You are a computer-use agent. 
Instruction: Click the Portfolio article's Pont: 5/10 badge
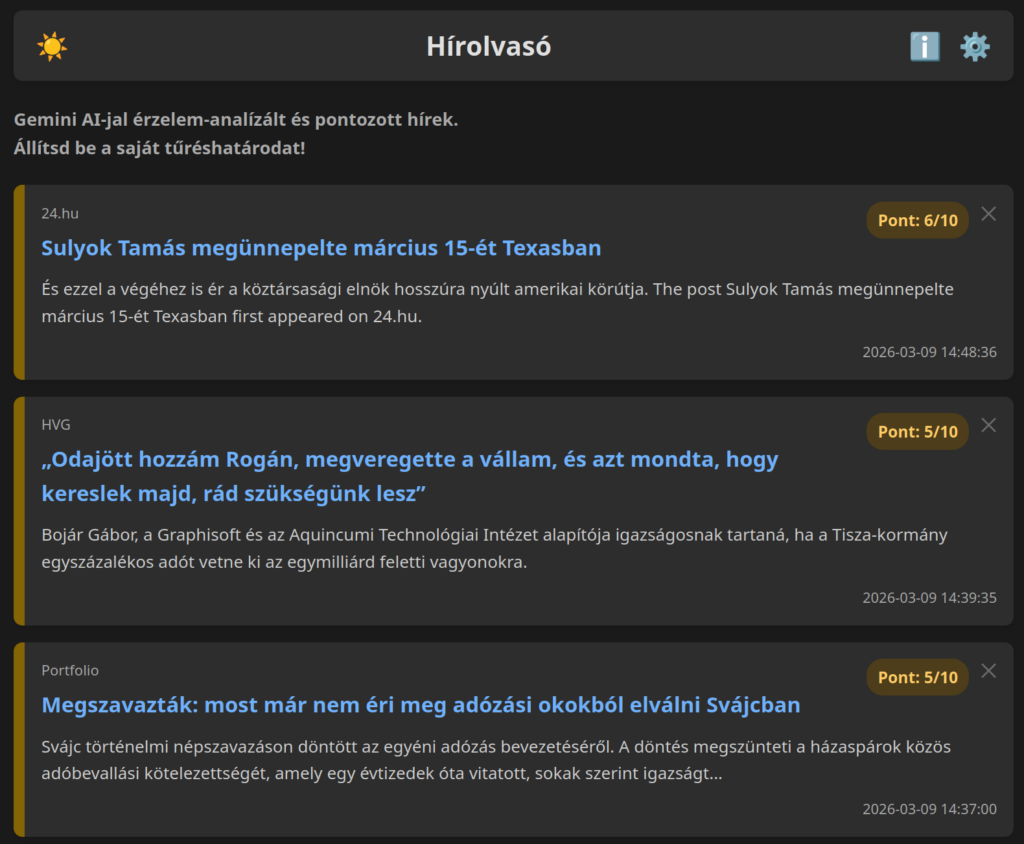click(917, 677)
